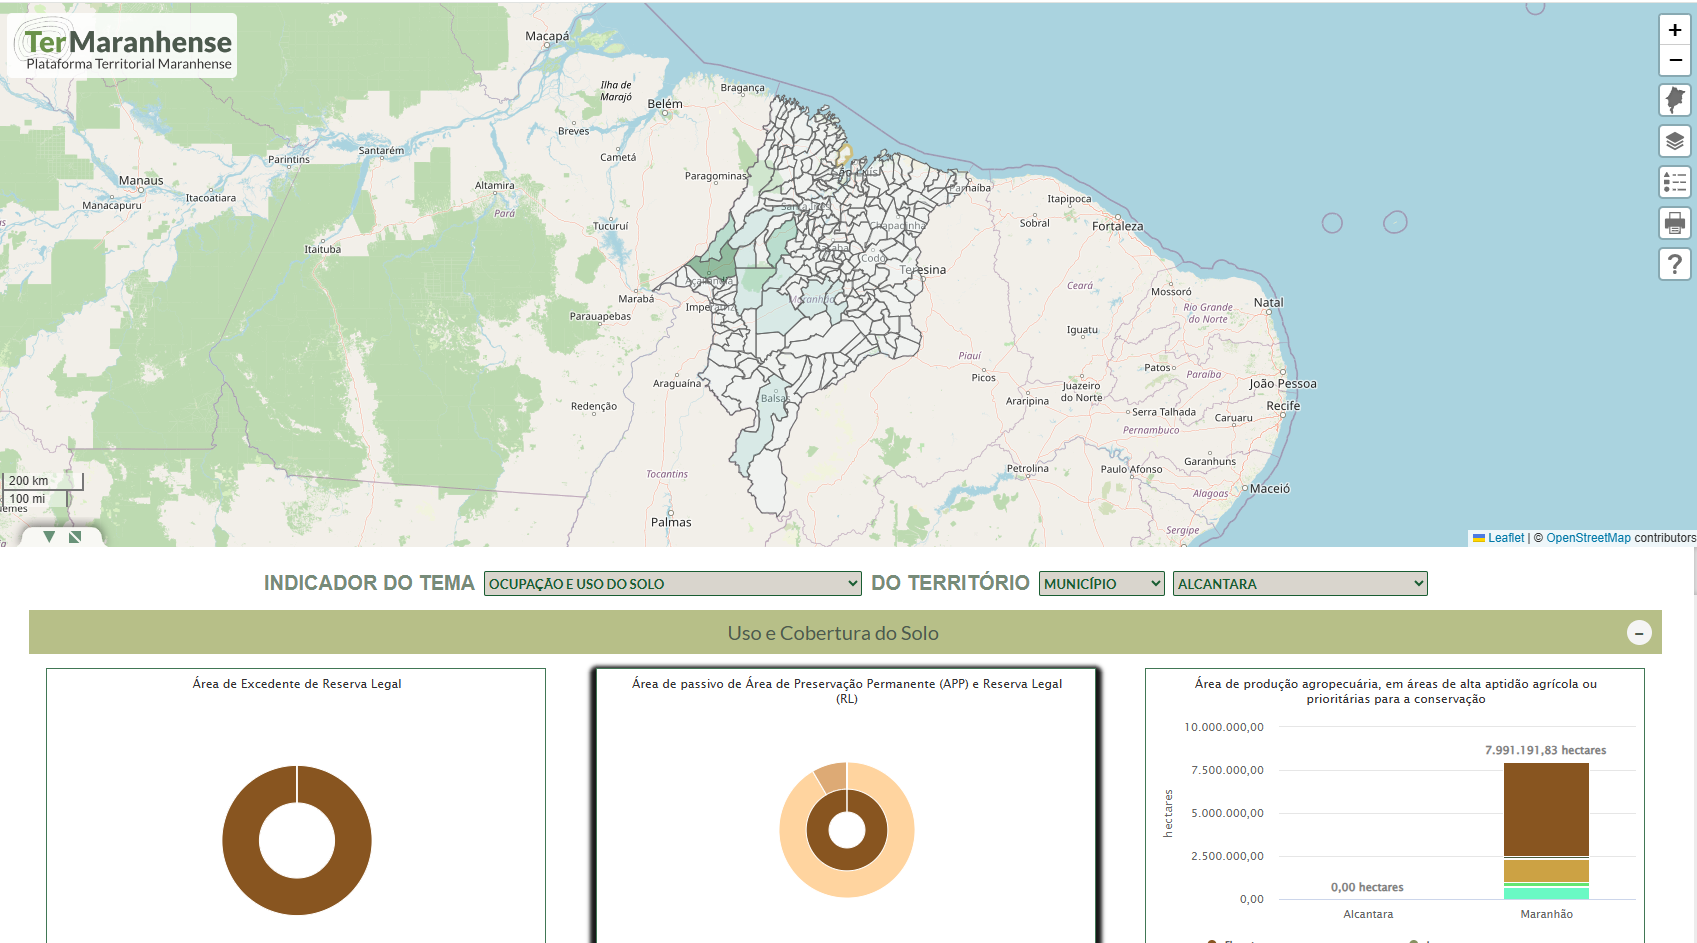The width and height of the screenshot is (1697, 943).
Task: Open the OpenStreetMap attribution link
Action: coord(1588,538)
